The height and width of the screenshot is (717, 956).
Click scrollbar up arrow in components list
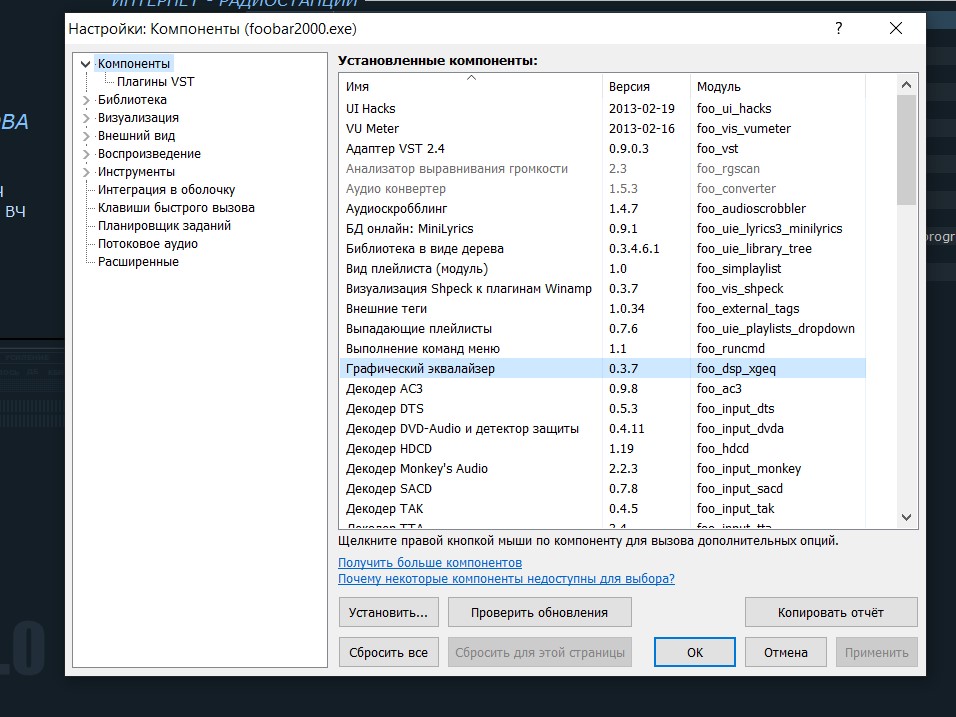point(907,85)
